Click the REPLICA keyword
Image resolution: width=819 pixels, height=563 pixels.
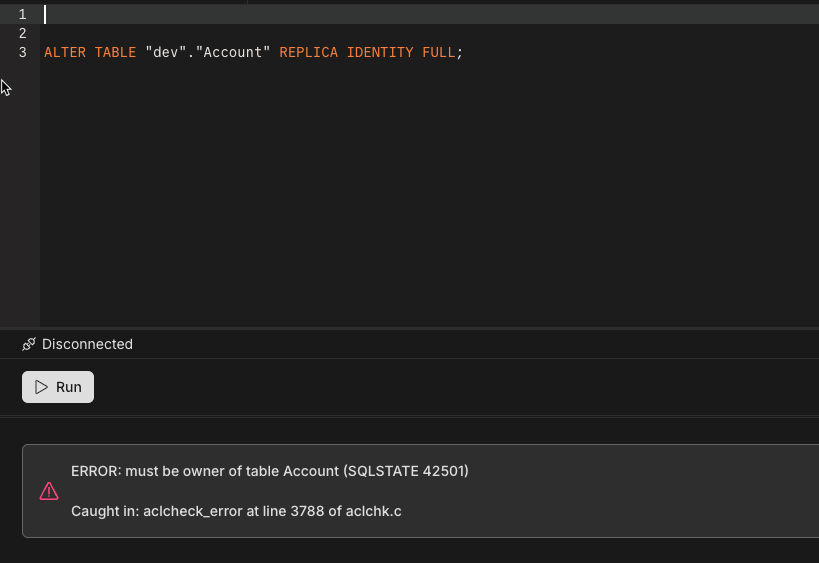[x=308, y=52]
